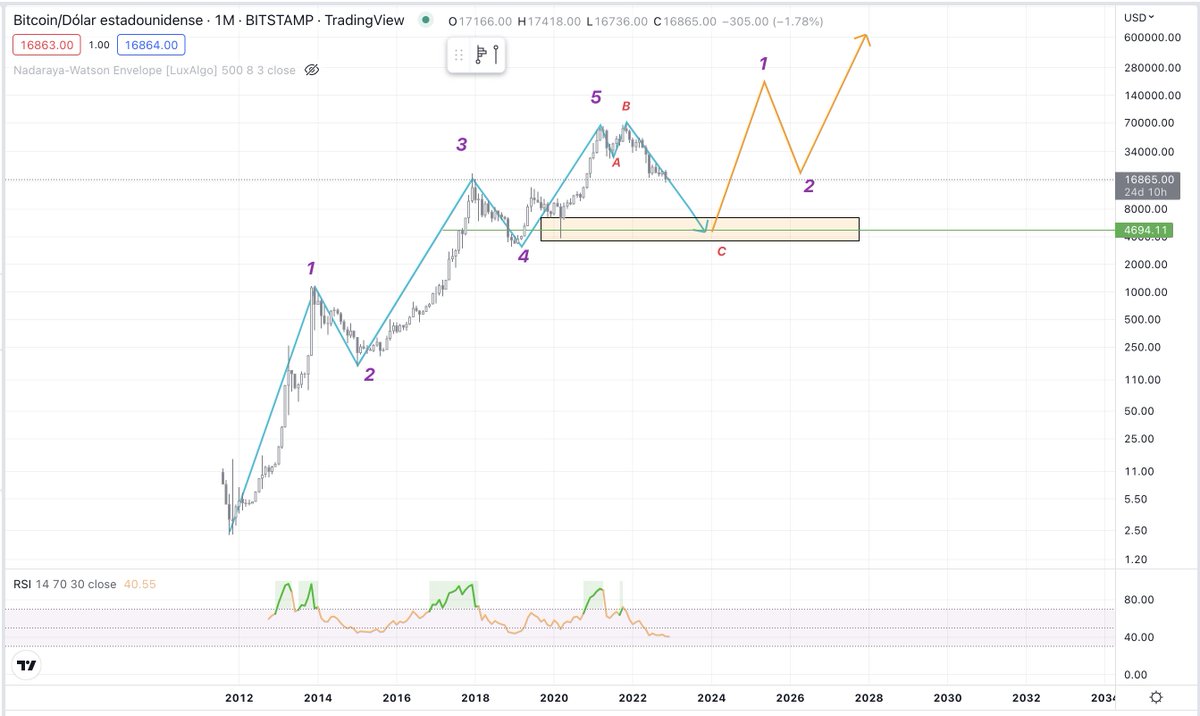Select the vertical line pin tool icon
The image size is (1200, 716).
(x=495, y=54)
